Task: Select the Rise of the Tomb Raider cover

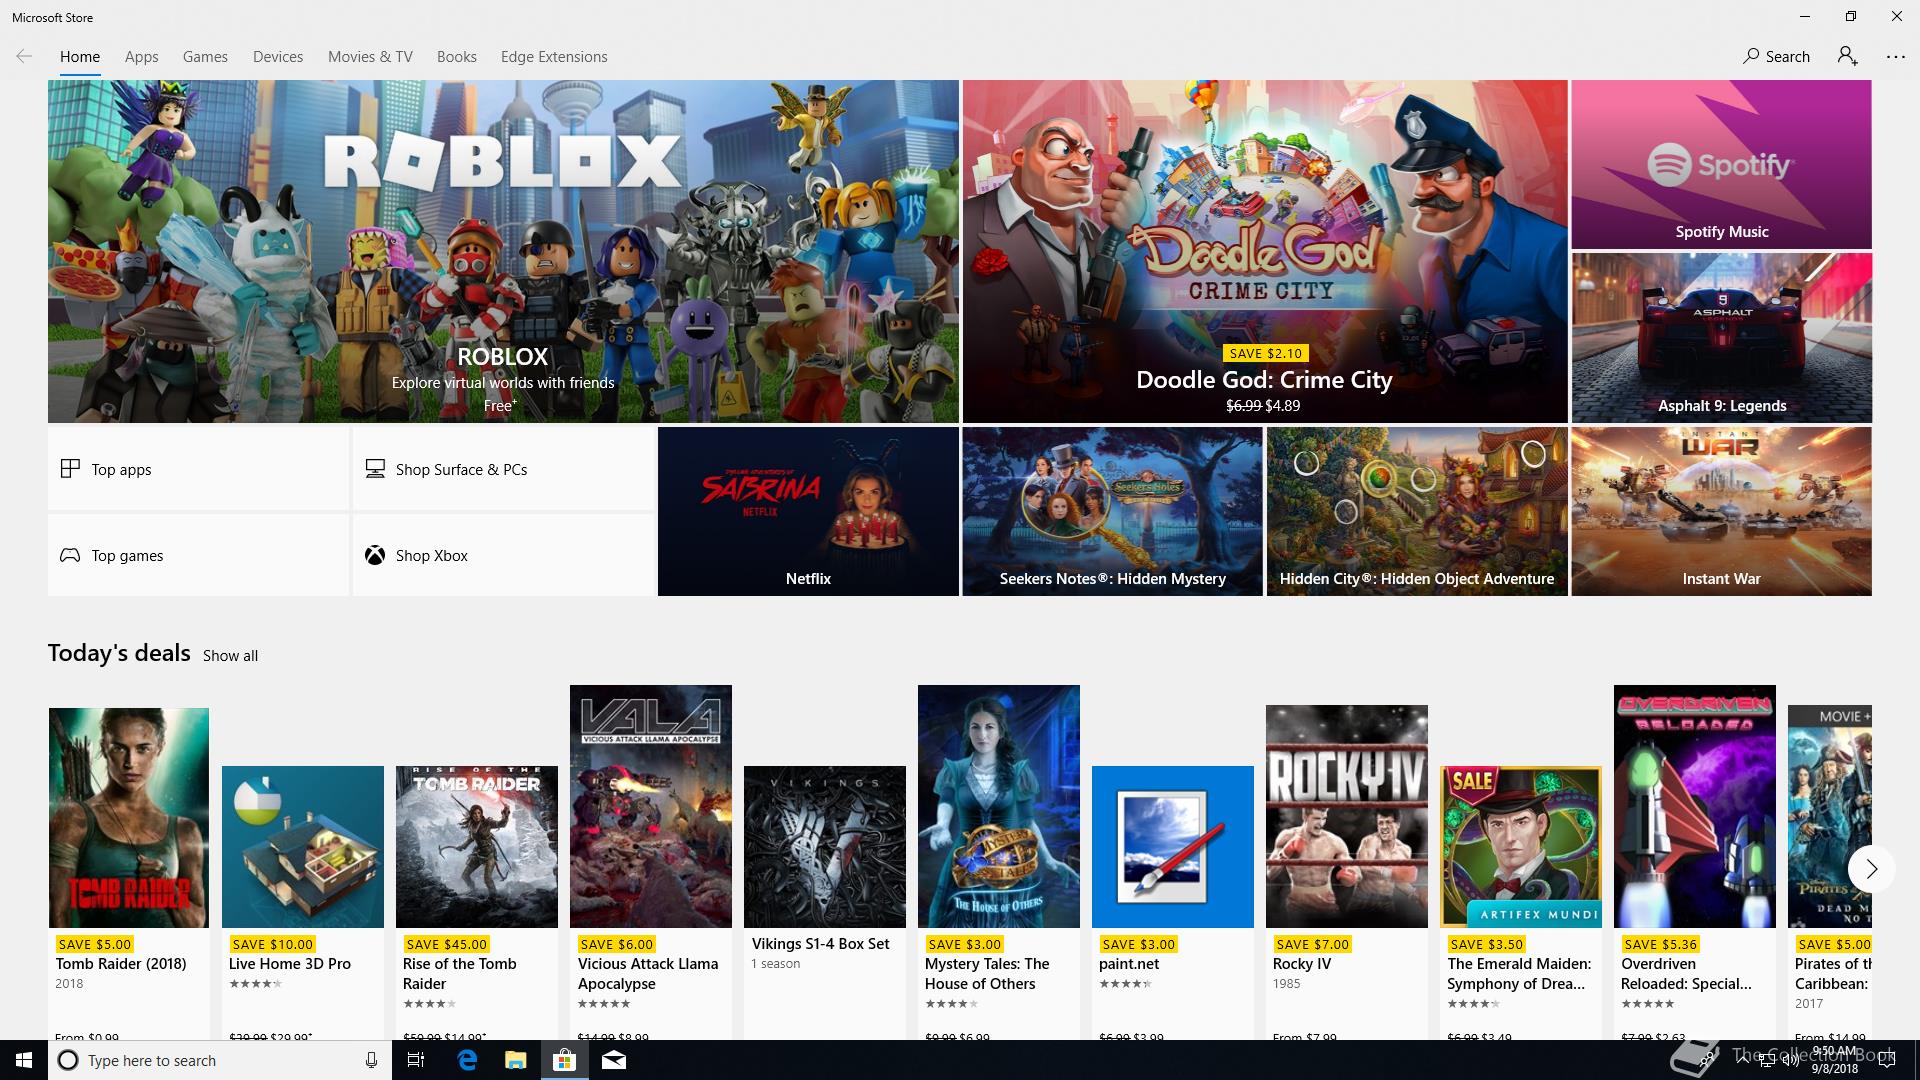Action: coord(477,847)
